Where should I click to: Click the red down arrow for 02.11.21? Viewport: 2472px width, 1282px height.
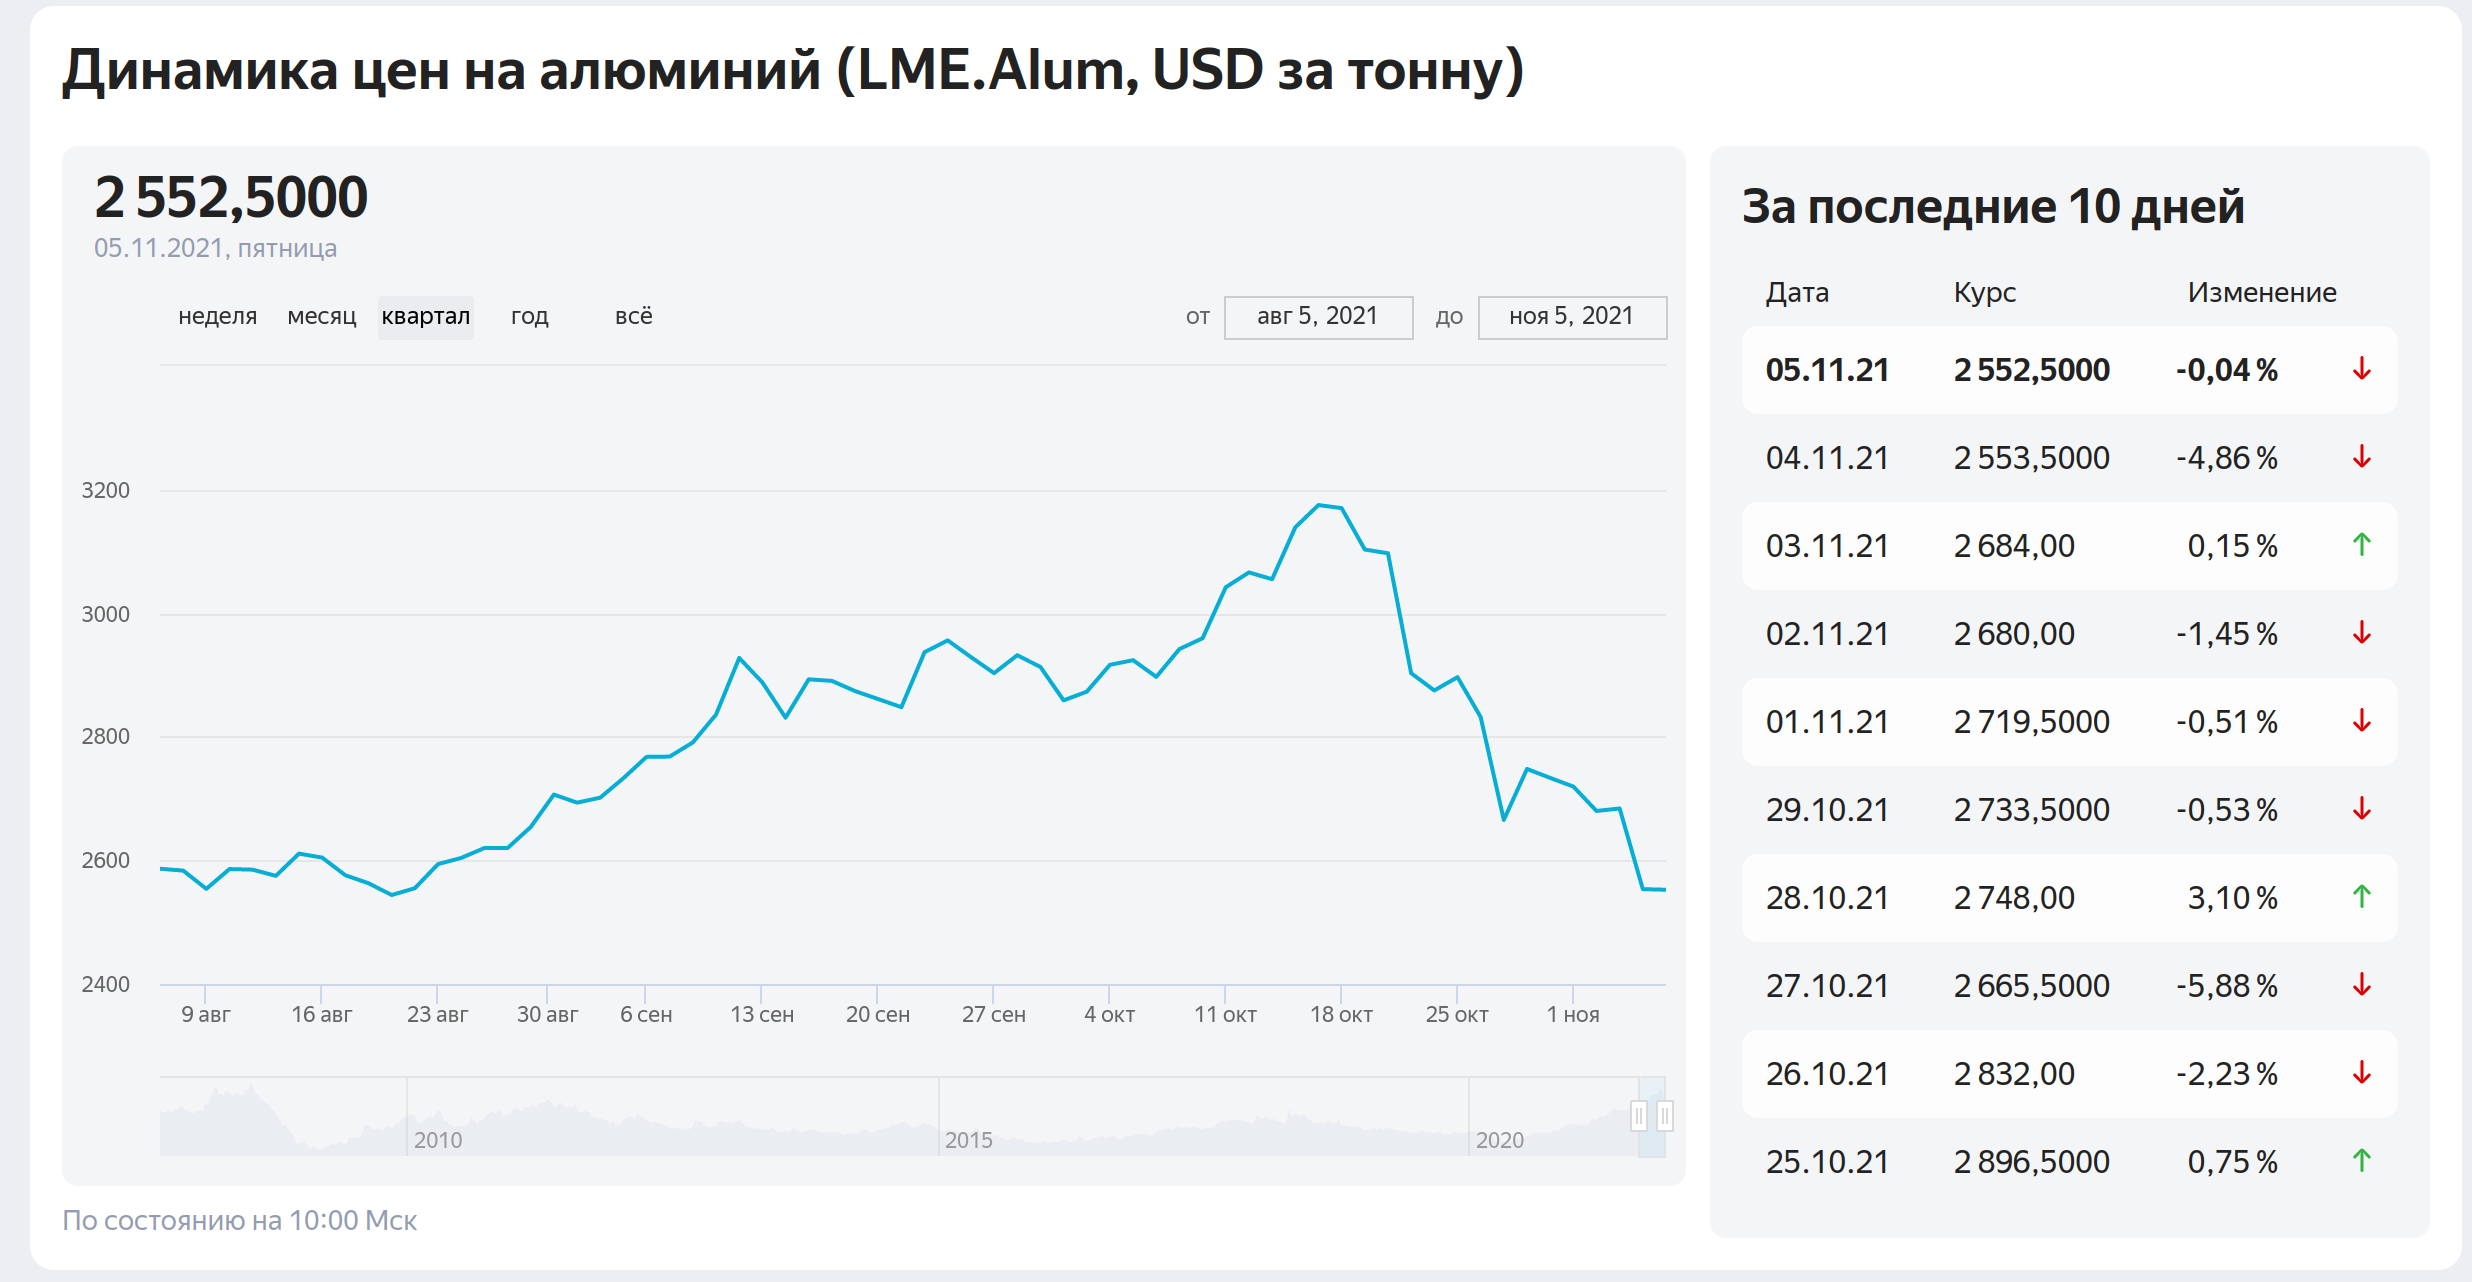click(x=2362, y=633)
